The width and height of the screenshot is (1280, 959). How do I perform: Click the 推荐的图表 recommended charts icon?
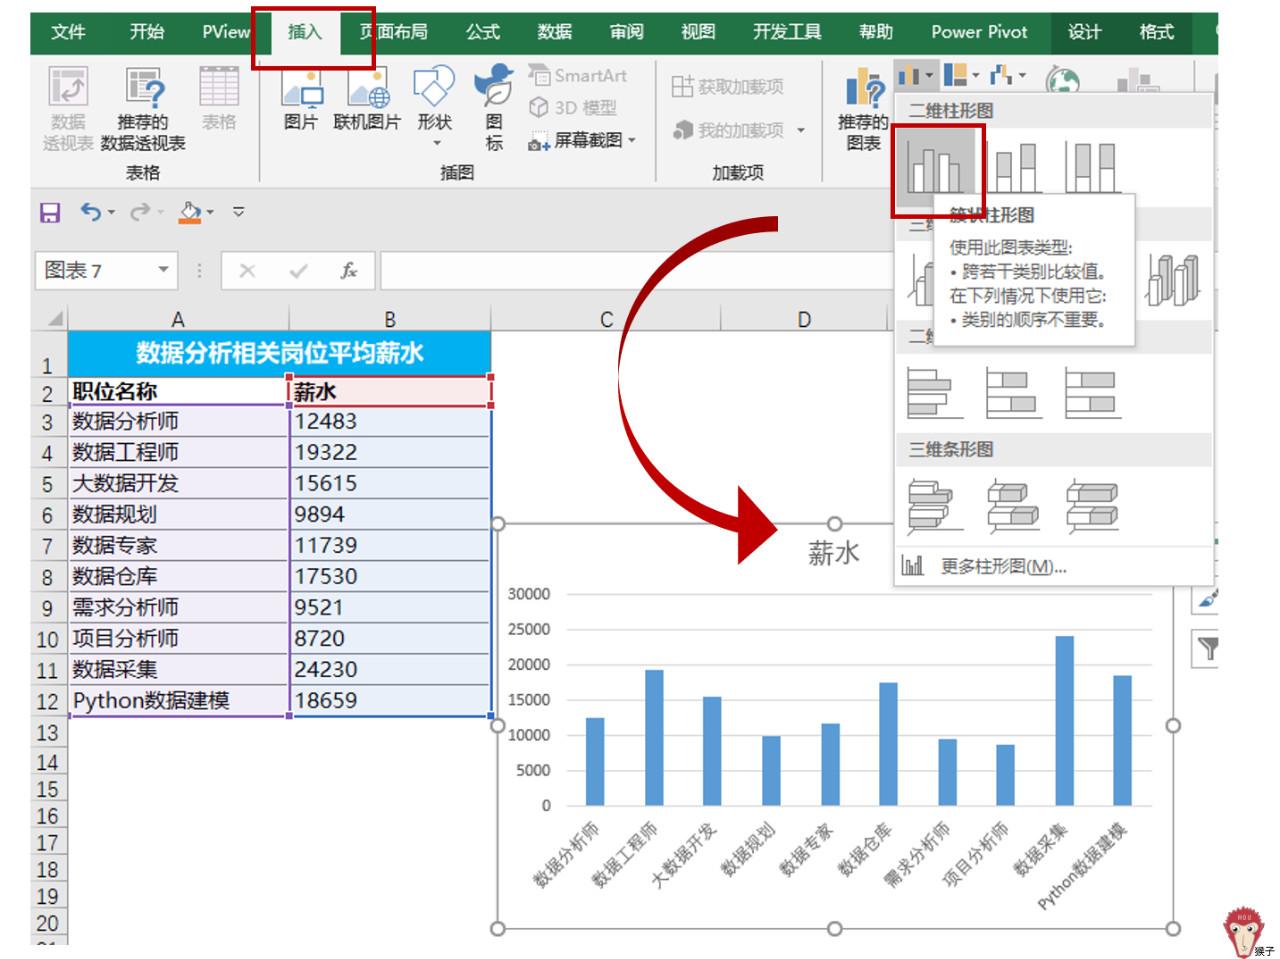click(x=863, y=109)
